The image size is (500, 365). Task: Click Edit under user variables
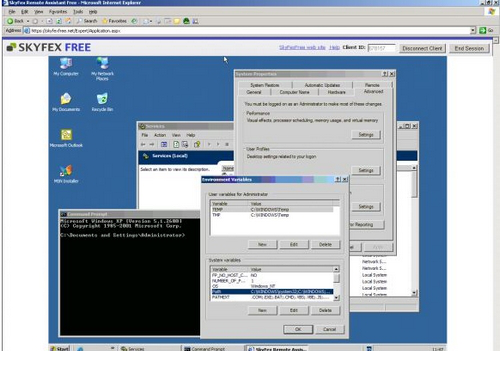pyautogui.click(x=294, y=244)
